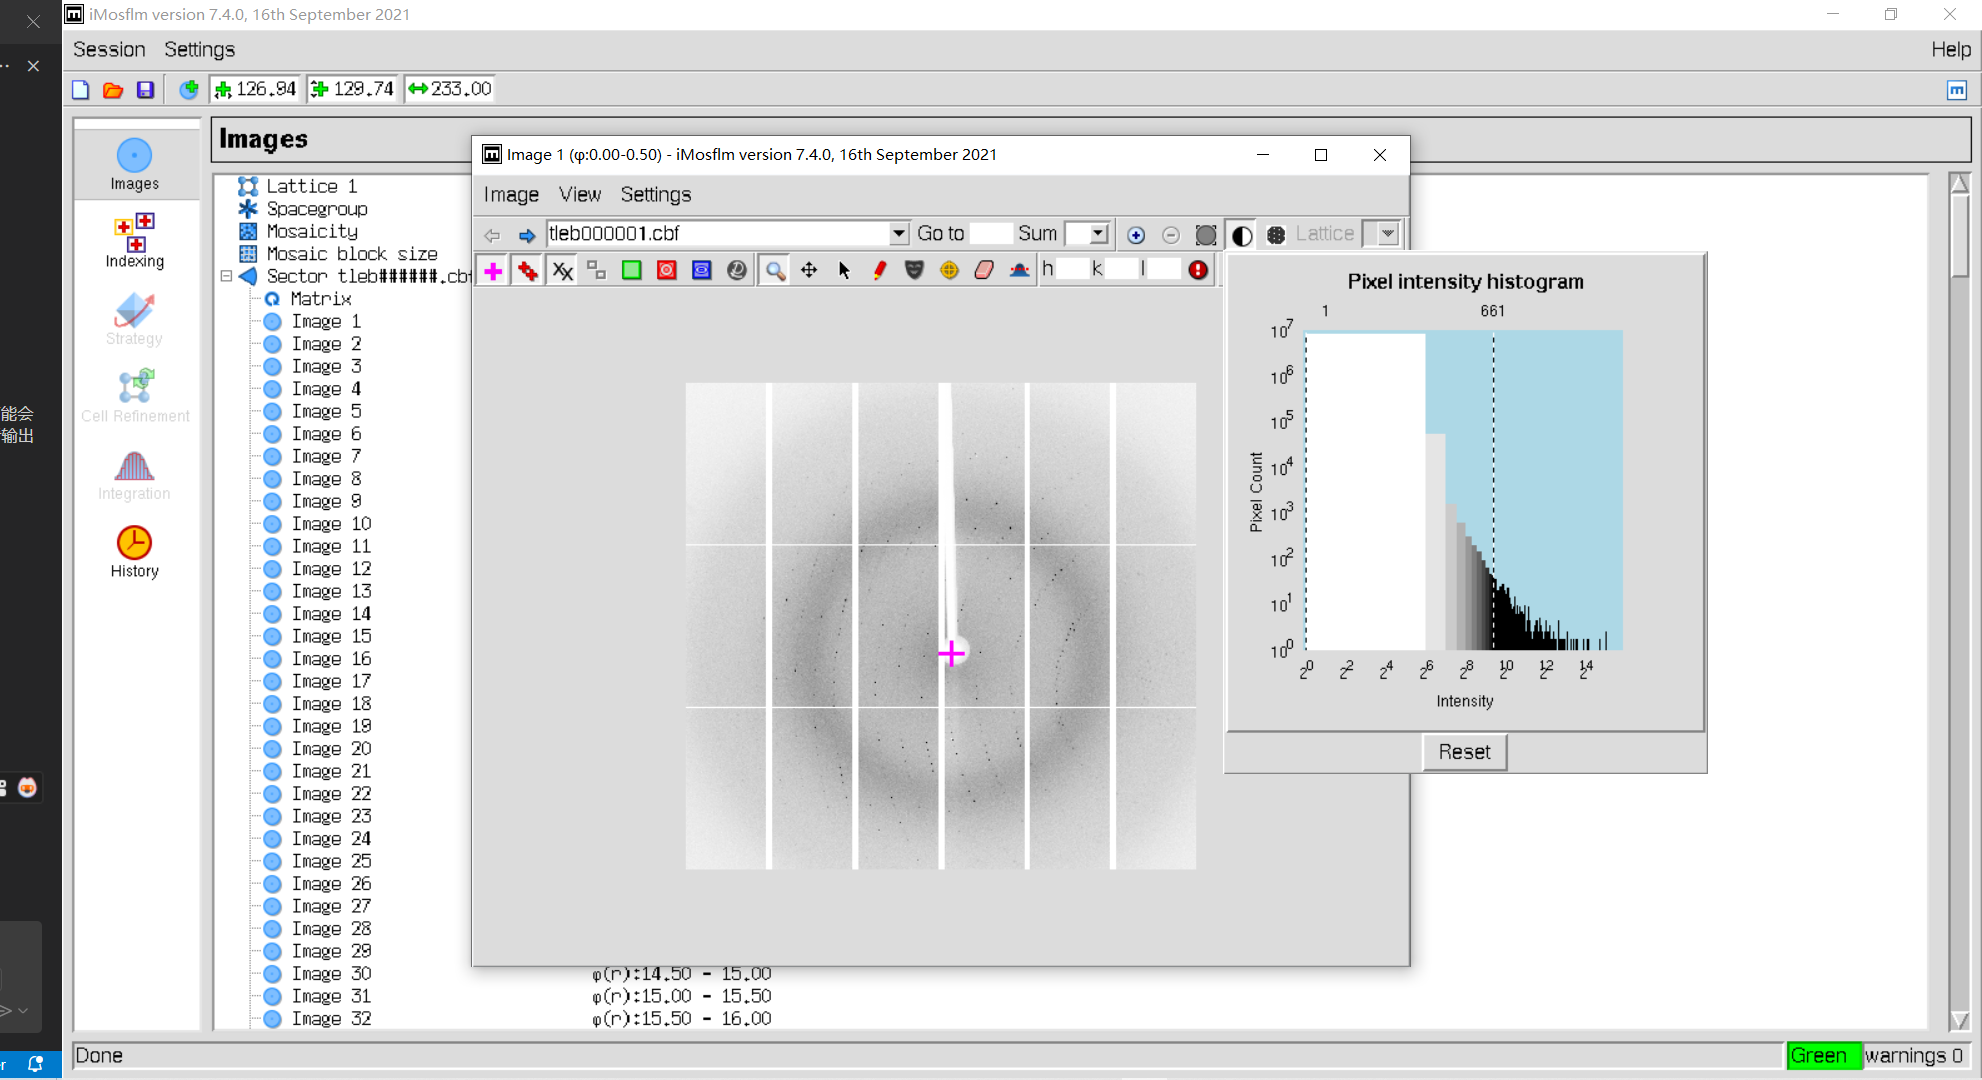Click inside the Go to input field
1982x1080 pixels.
click(x=990, y=234)
